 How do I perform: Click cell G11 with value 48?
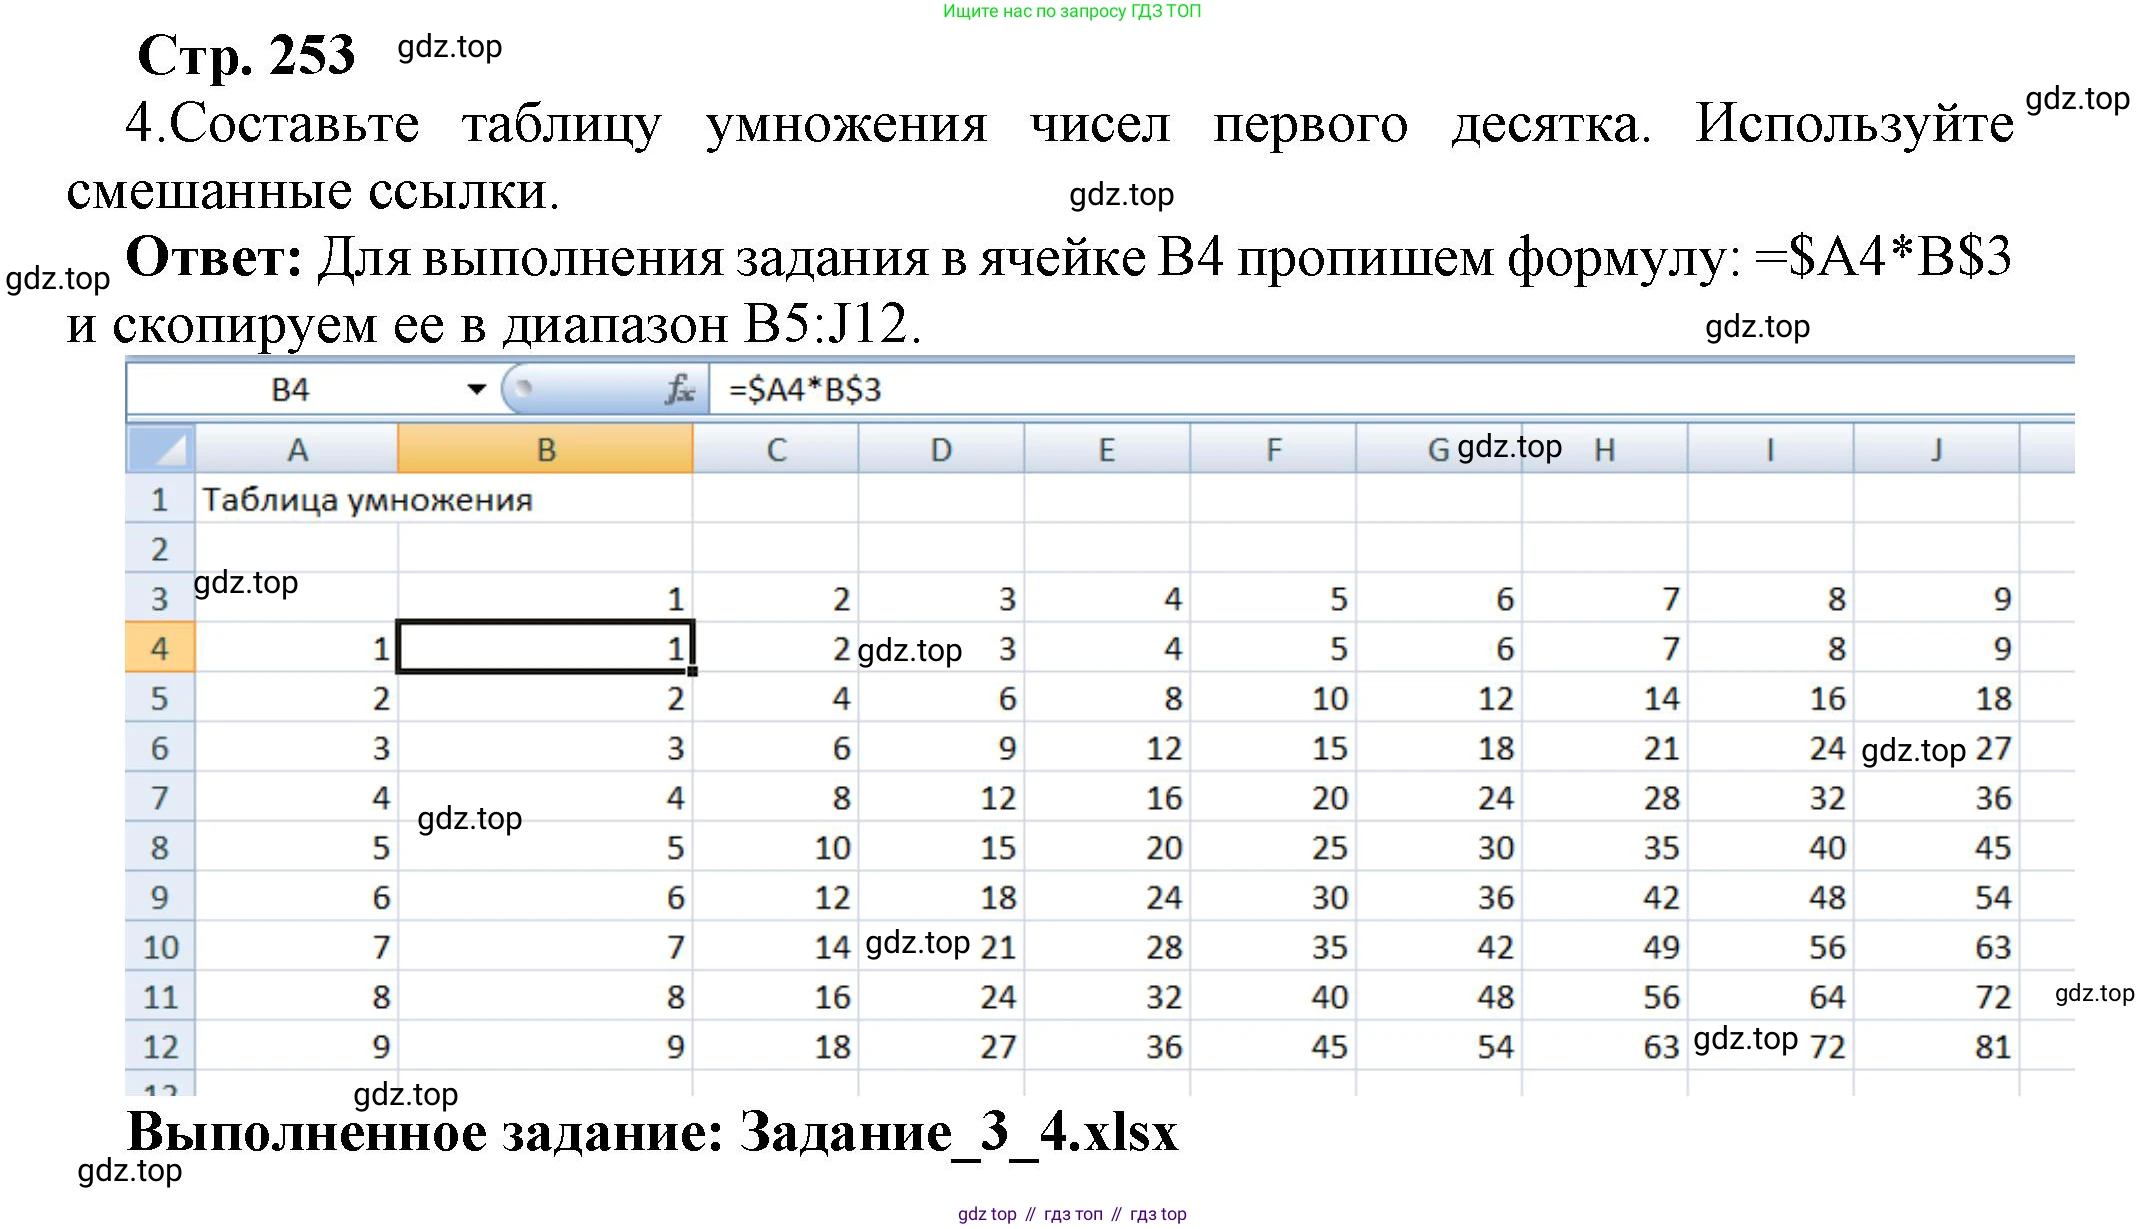pyautogui.click(x=1439, y=997)
